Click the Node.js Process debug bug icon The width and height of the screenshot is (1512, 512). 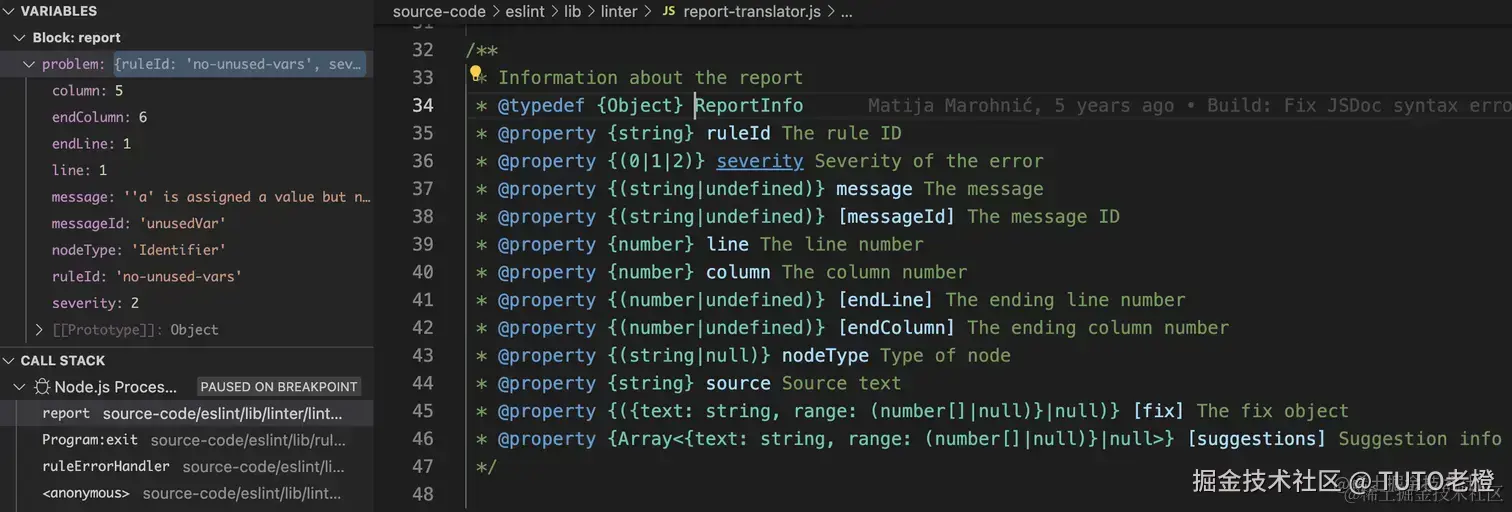(x=42, y=387)
